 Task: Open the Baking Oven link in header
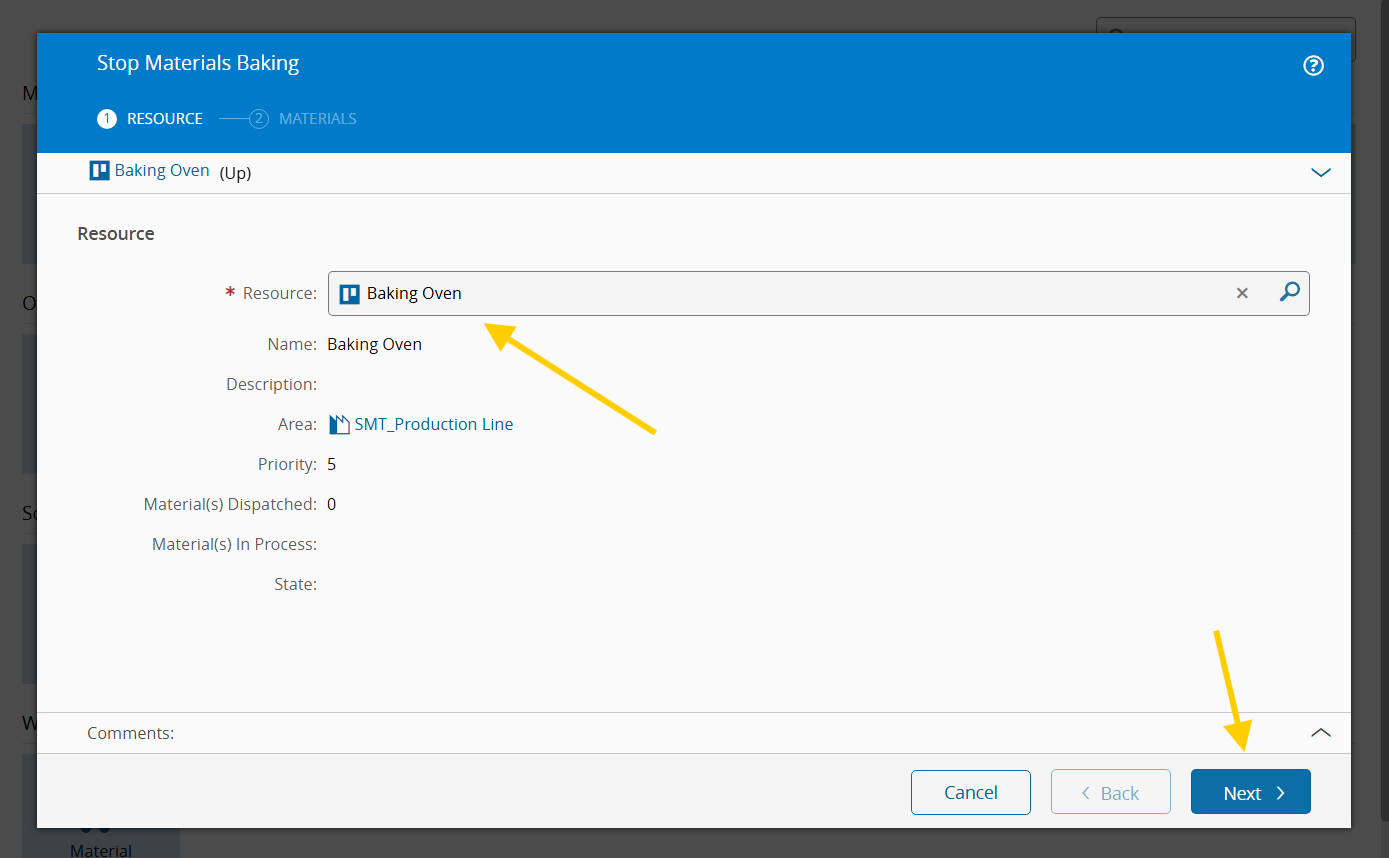pos(162,171)
